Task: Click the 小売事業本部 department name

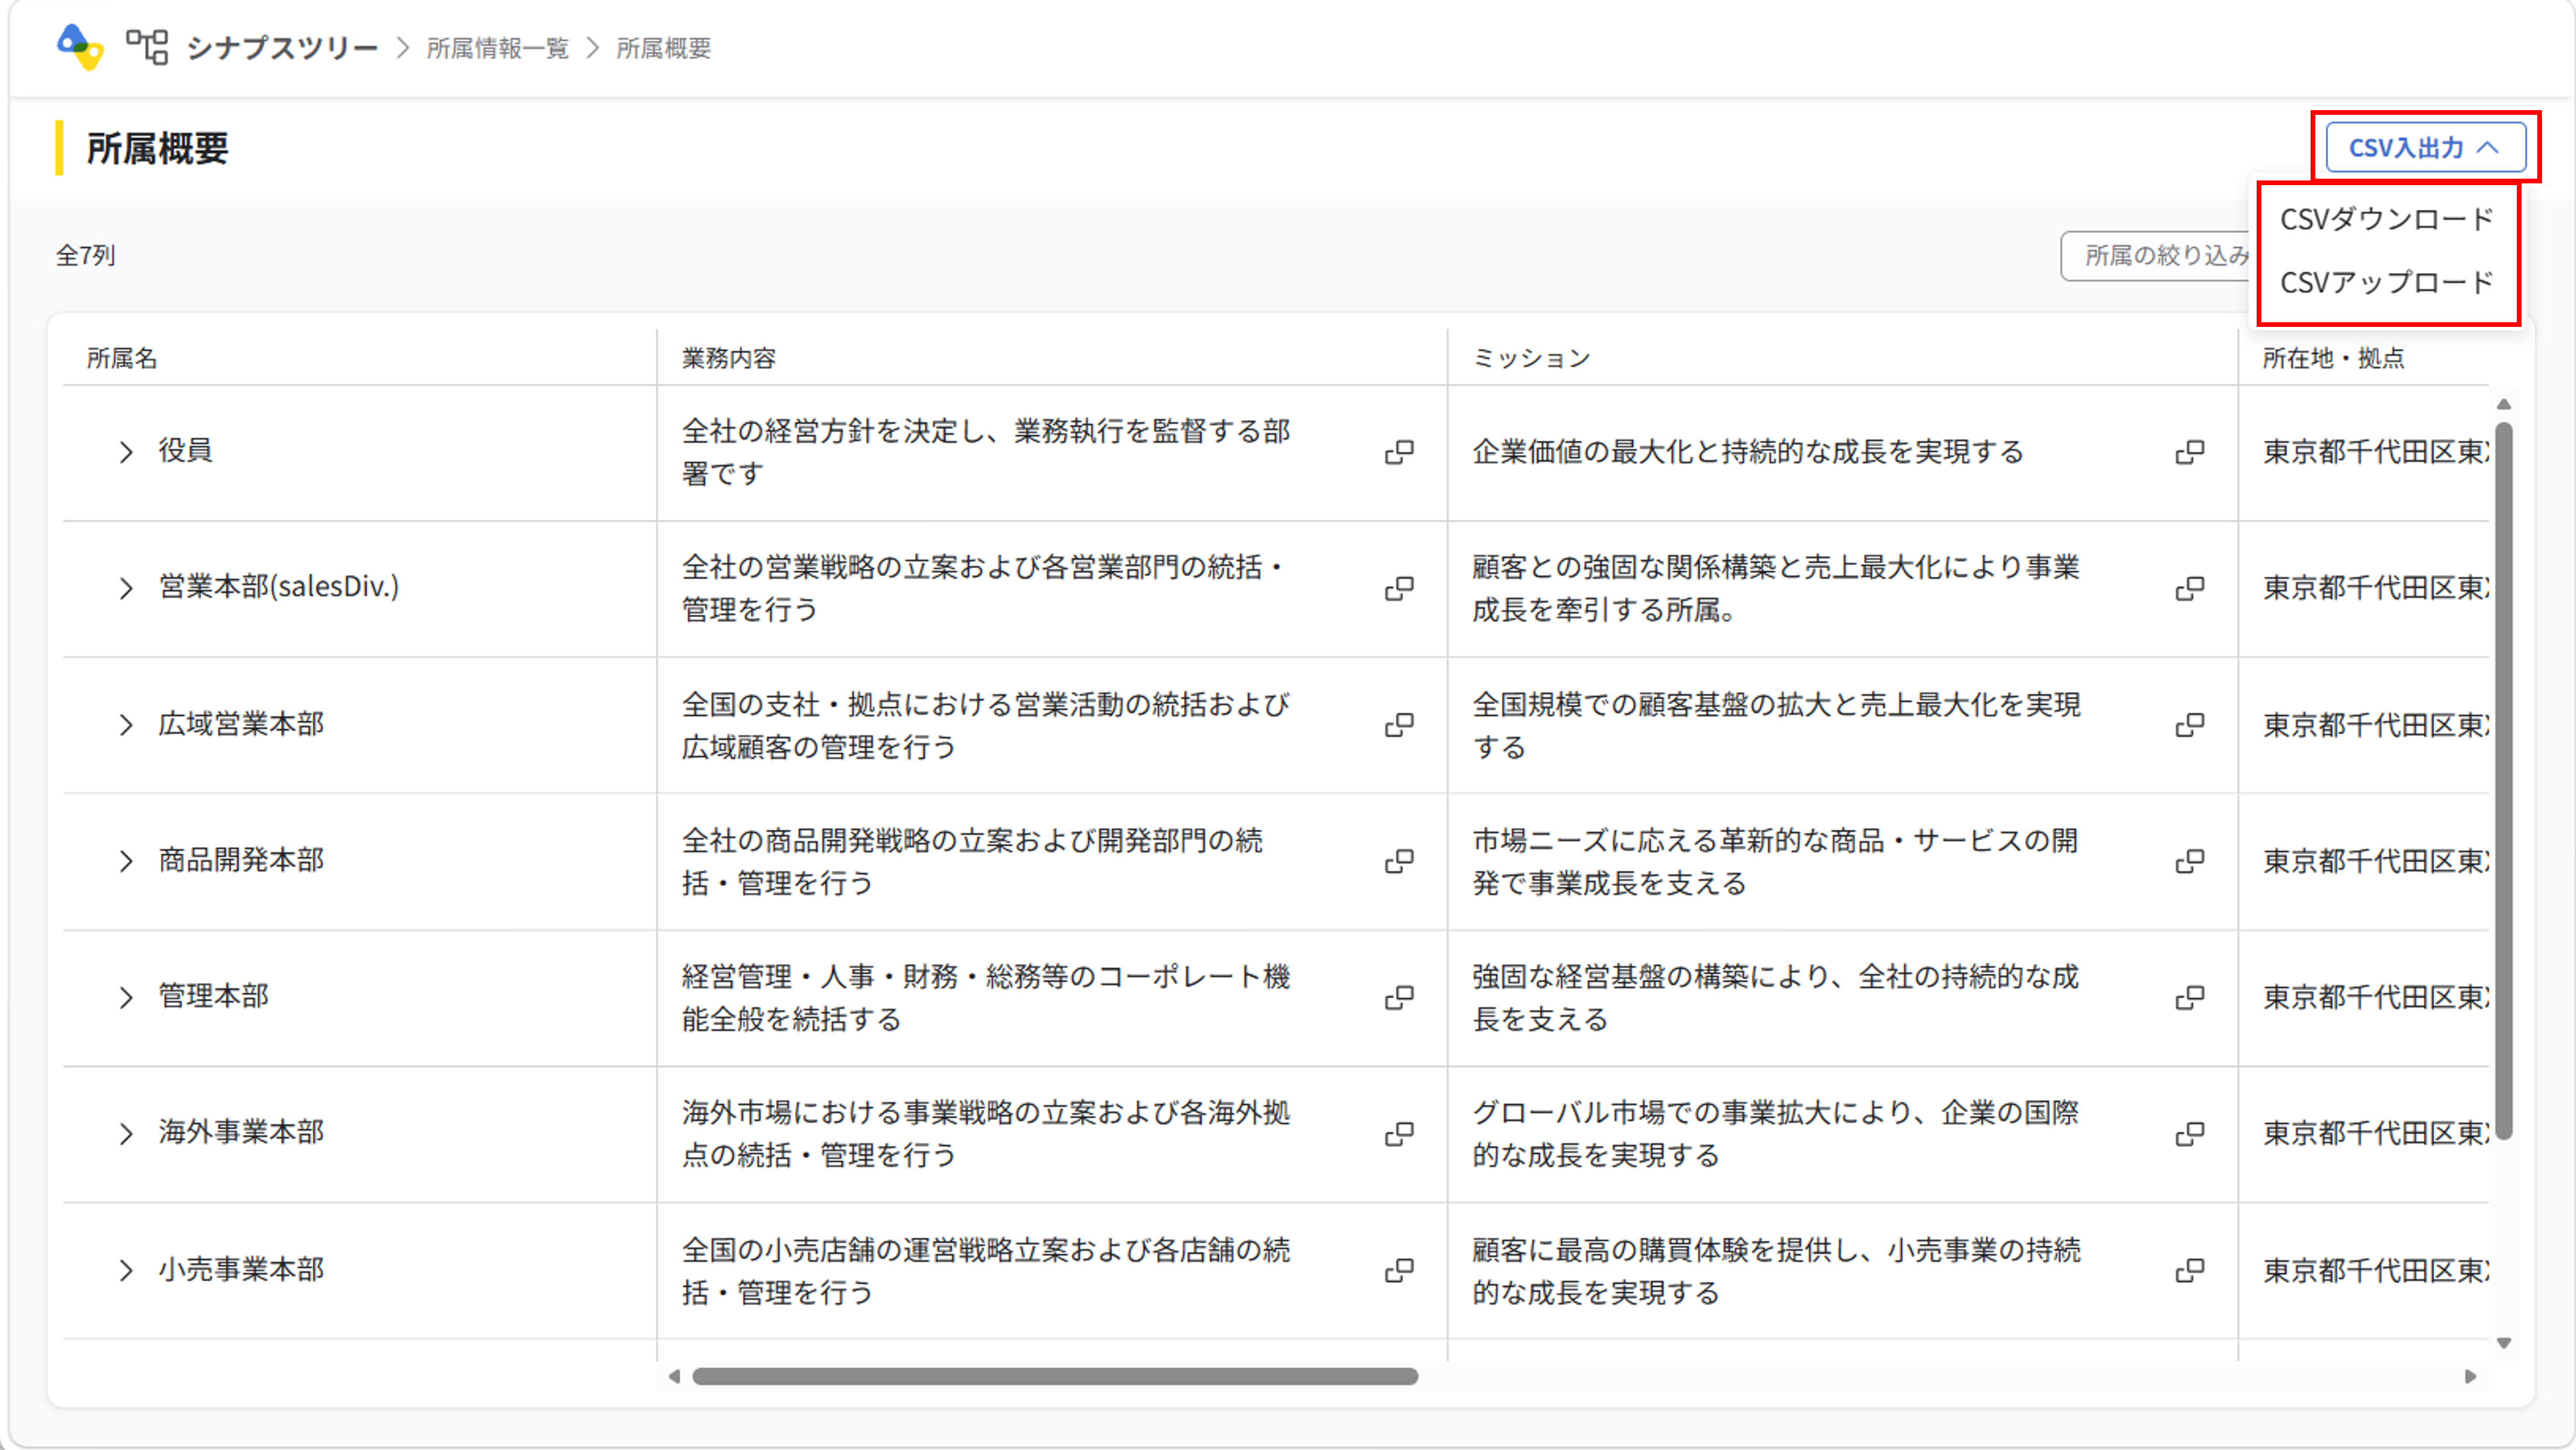Action: 241,1270
